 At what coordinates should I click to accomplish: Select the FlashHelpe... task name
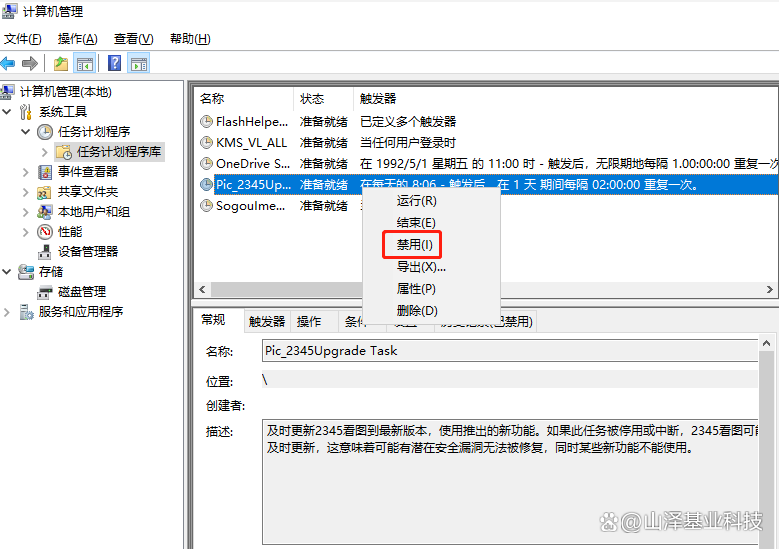[252, 121]
